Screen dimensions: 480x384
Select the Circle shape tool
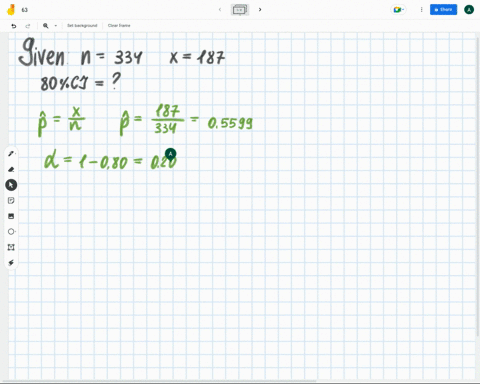tap(11, 232)
